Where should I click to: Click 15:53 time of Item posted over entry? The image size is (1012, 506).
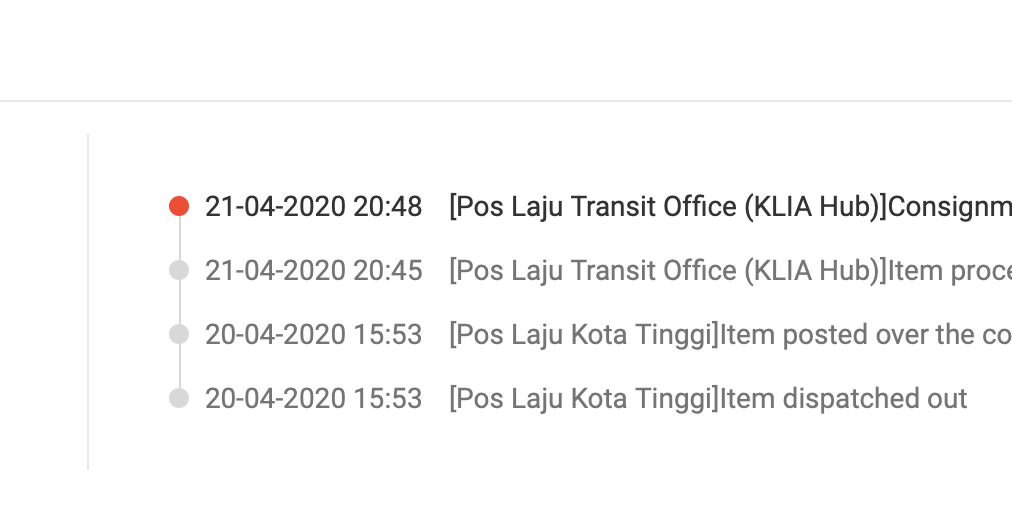tap(388, 335)
